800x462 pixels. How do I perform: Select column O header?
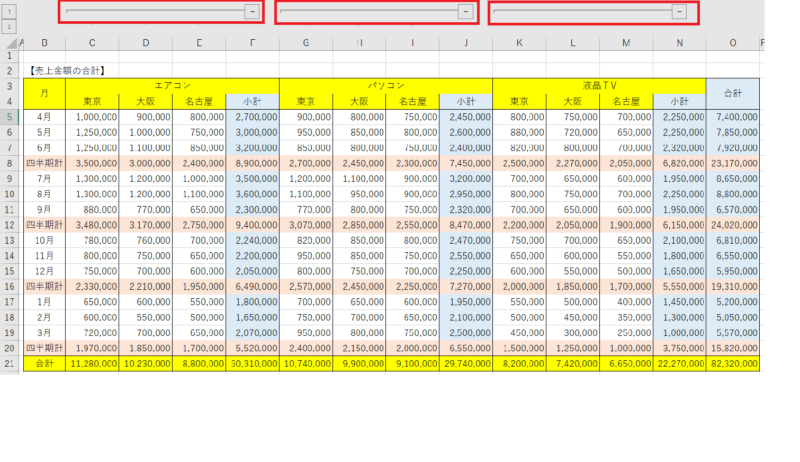coord(733,43)
